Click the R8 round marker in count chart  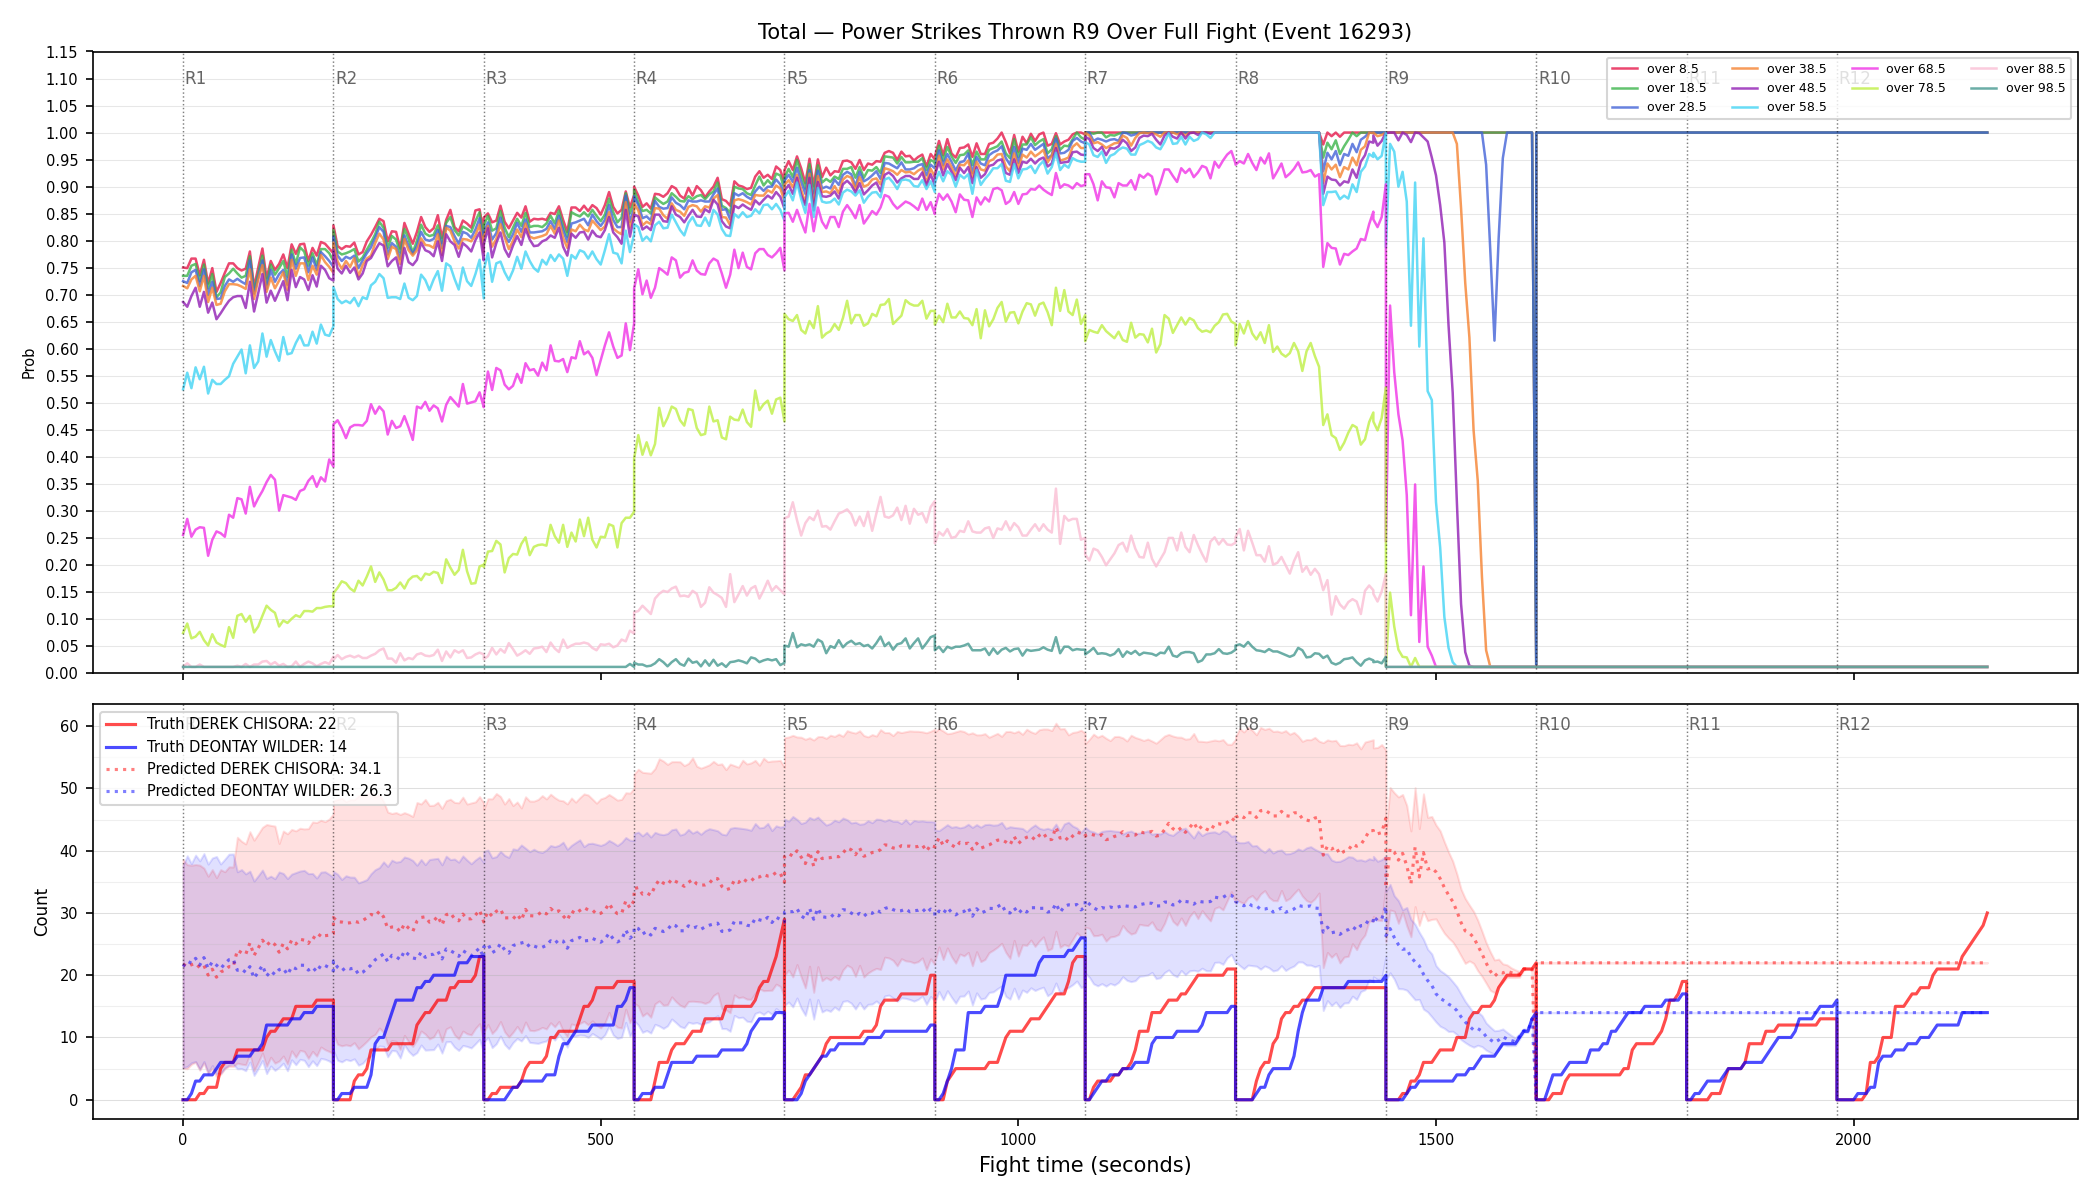pyautogui.click(x=1248, y=724)
